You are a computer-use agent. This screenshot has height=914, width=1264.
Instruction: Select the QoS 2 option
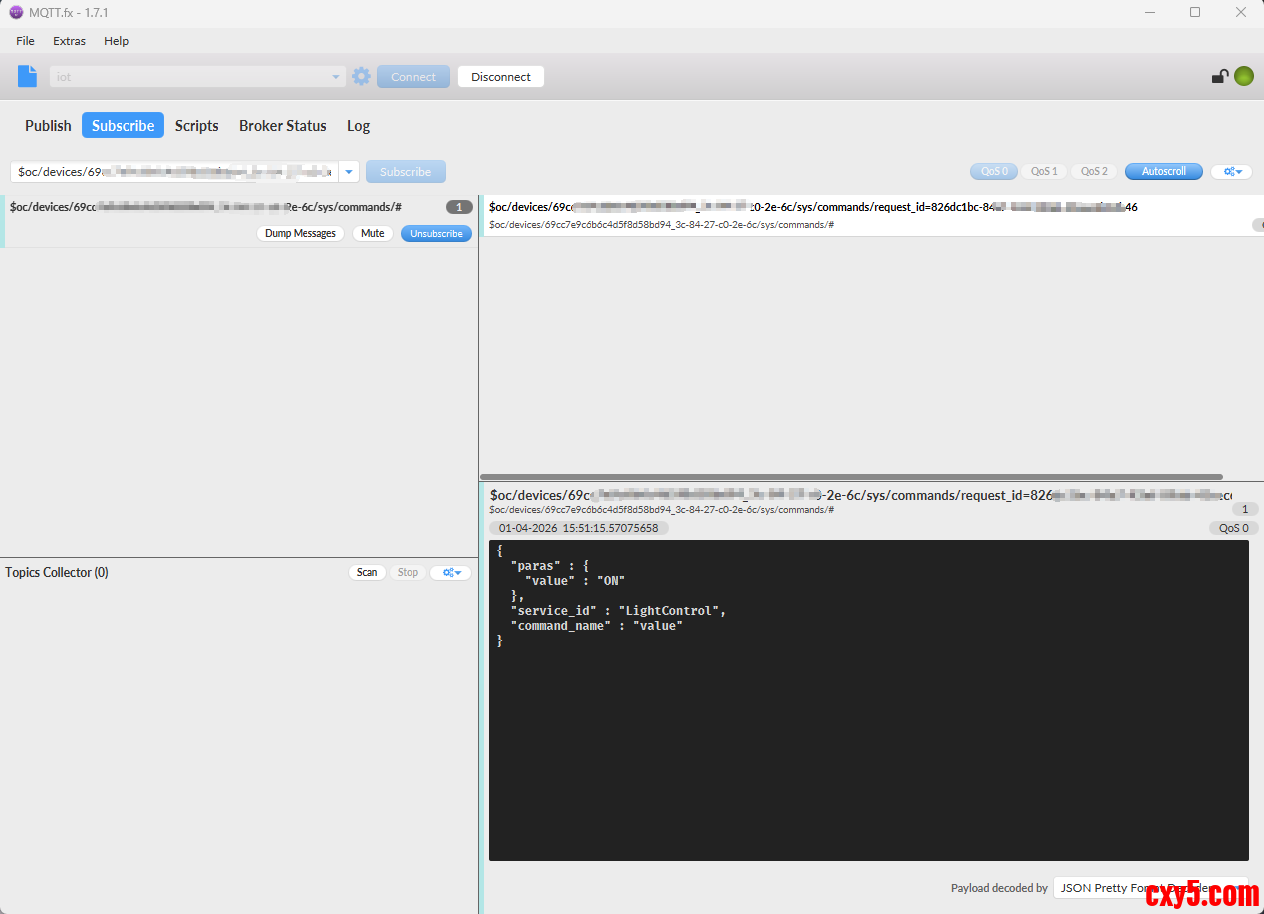(1094, 172)
